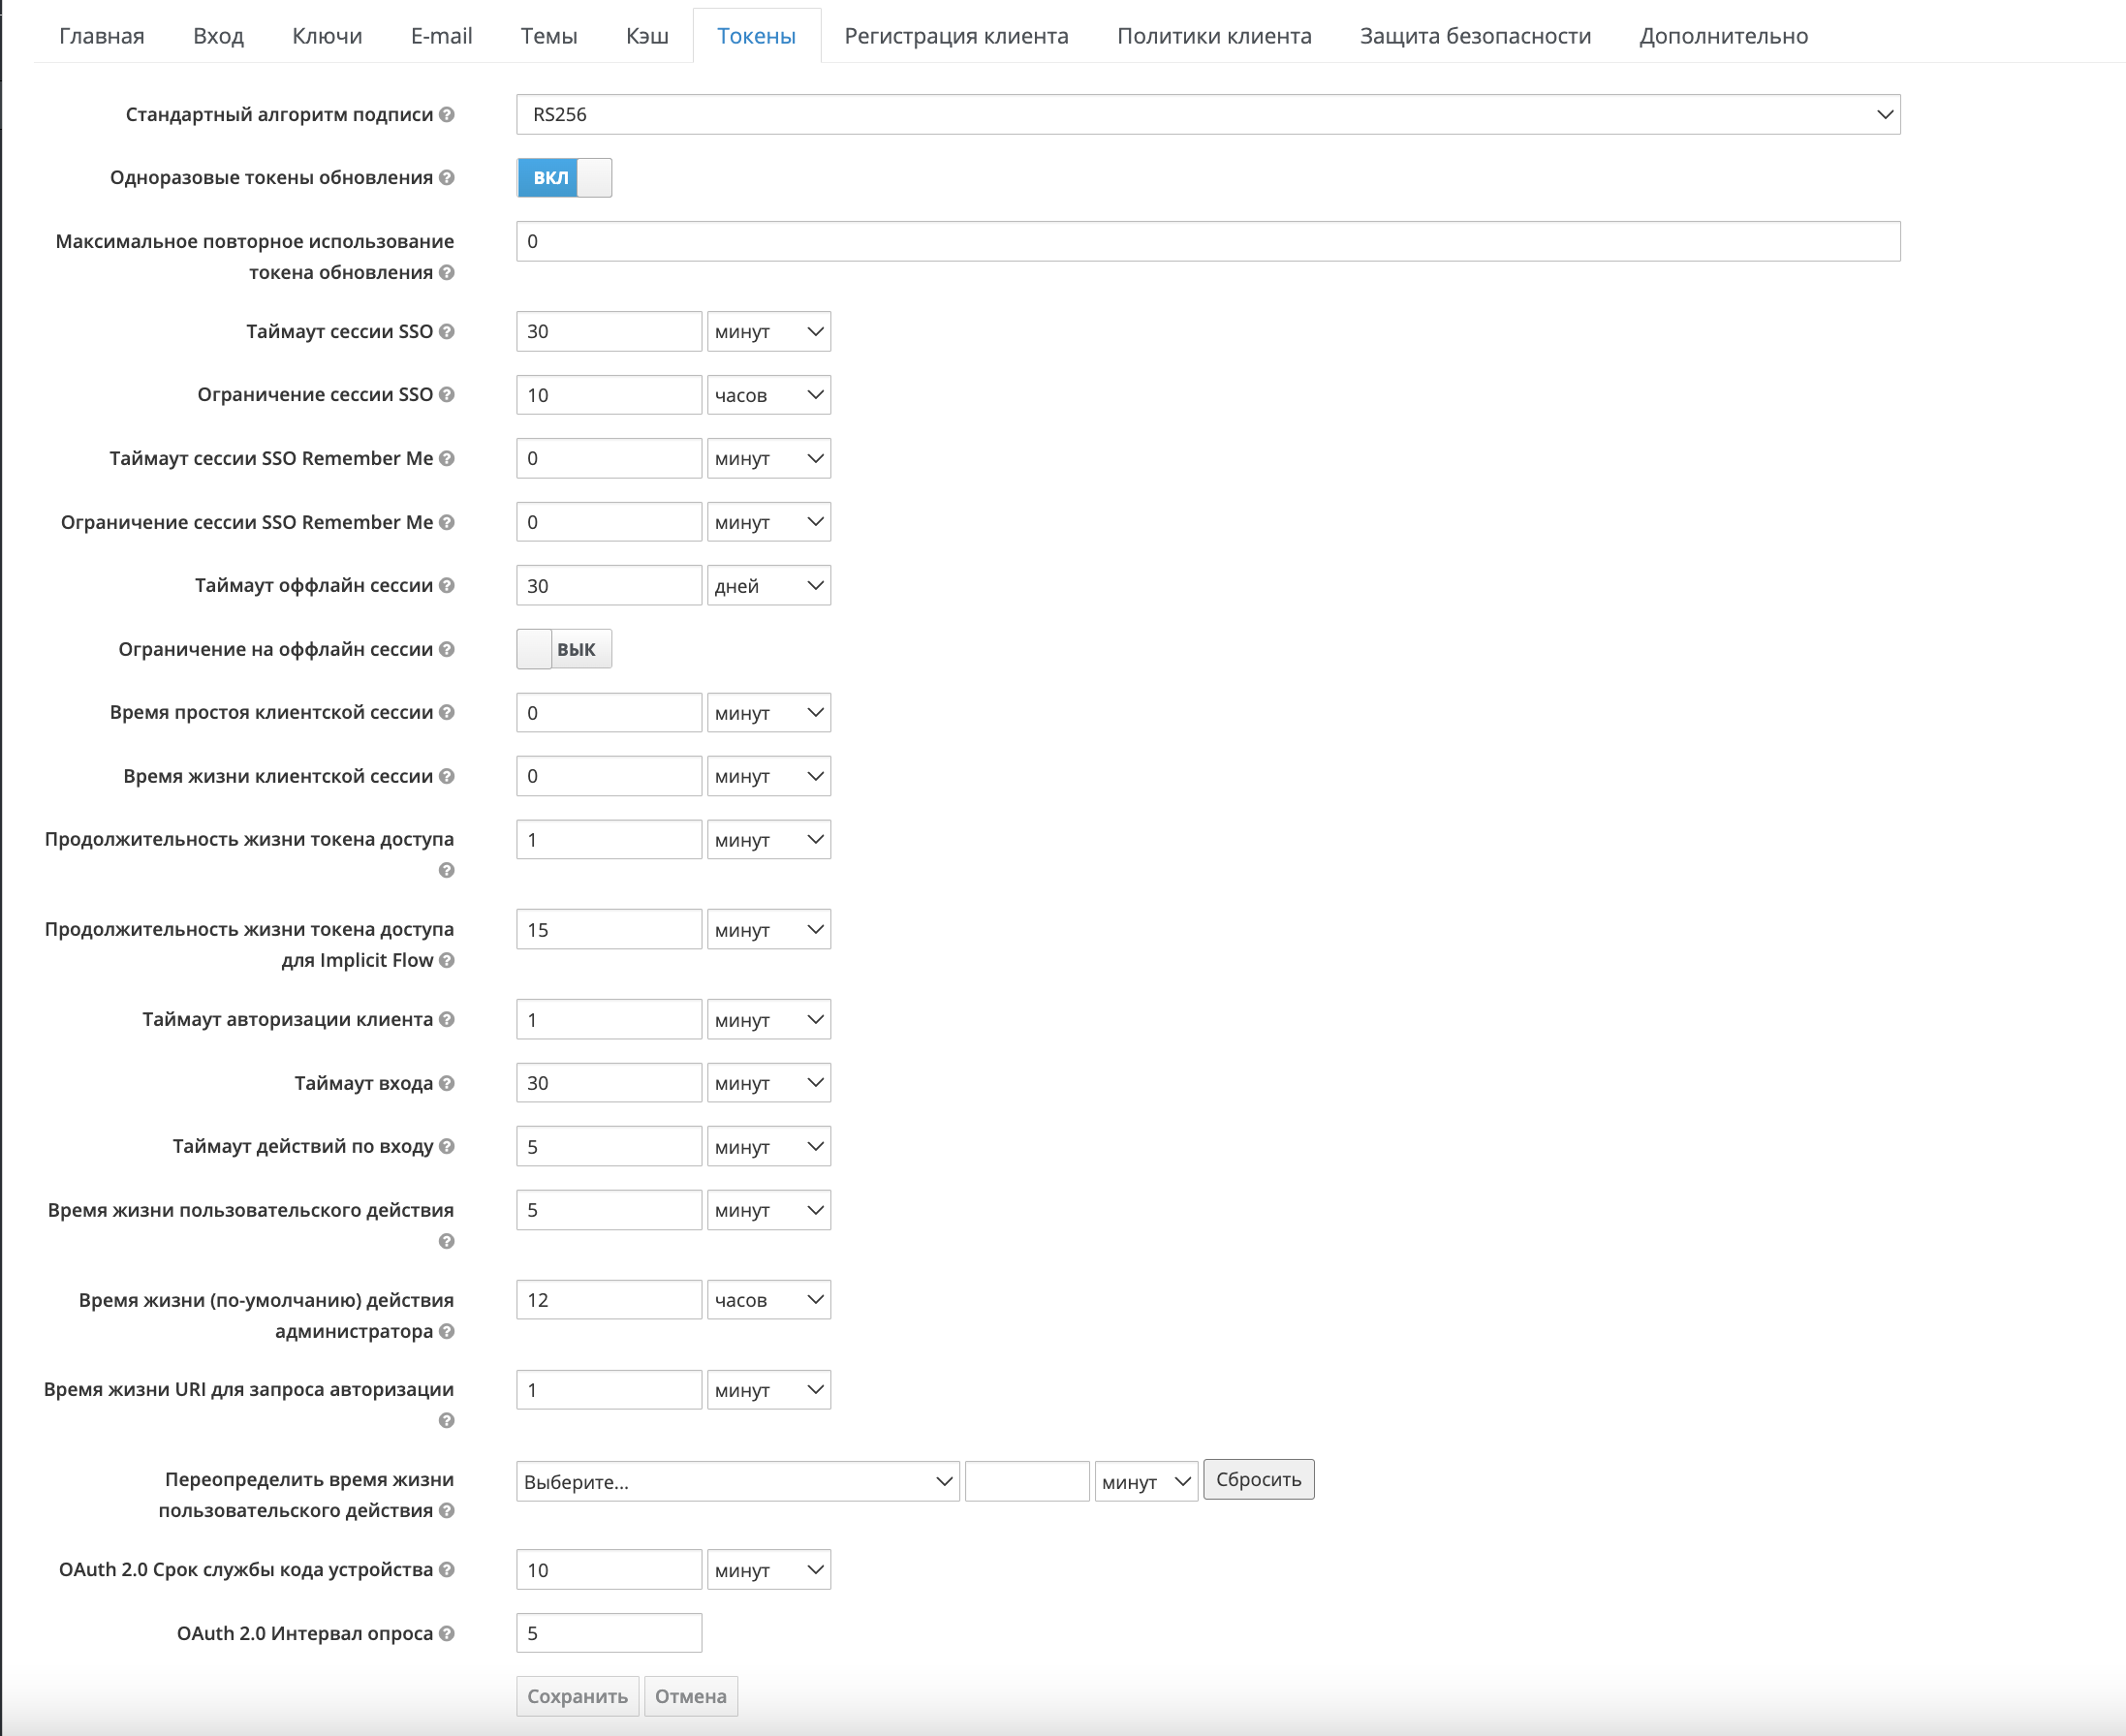
Task: Disable Одноразовые токены обновления toggle
Action: click(564, 178)
